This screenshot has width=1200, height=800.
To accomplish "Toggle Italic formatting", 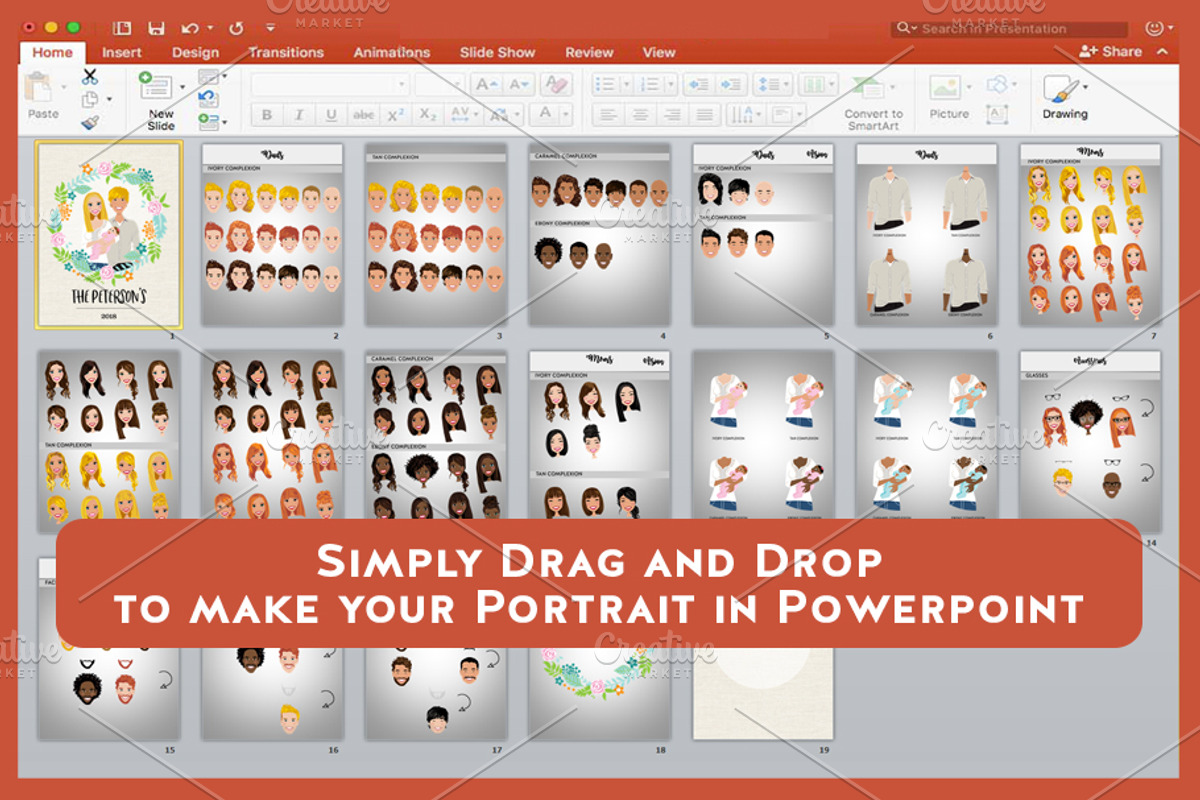I will click(x=299, y=115).
